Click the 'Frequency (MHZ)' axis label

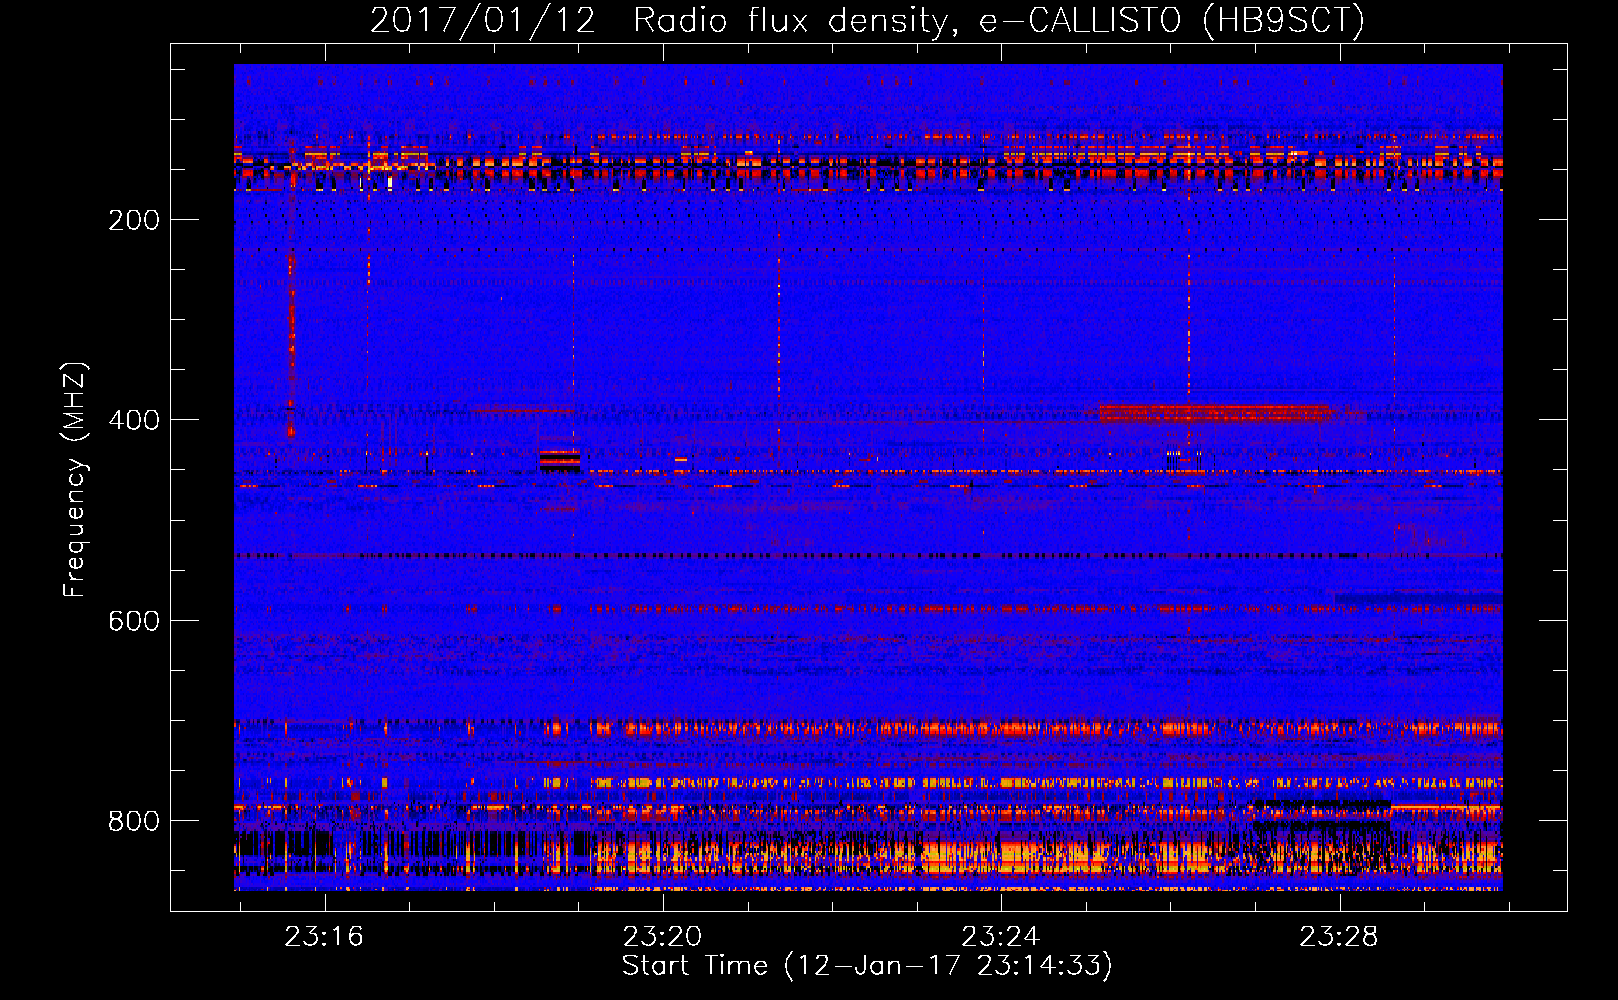click(75, 480)
